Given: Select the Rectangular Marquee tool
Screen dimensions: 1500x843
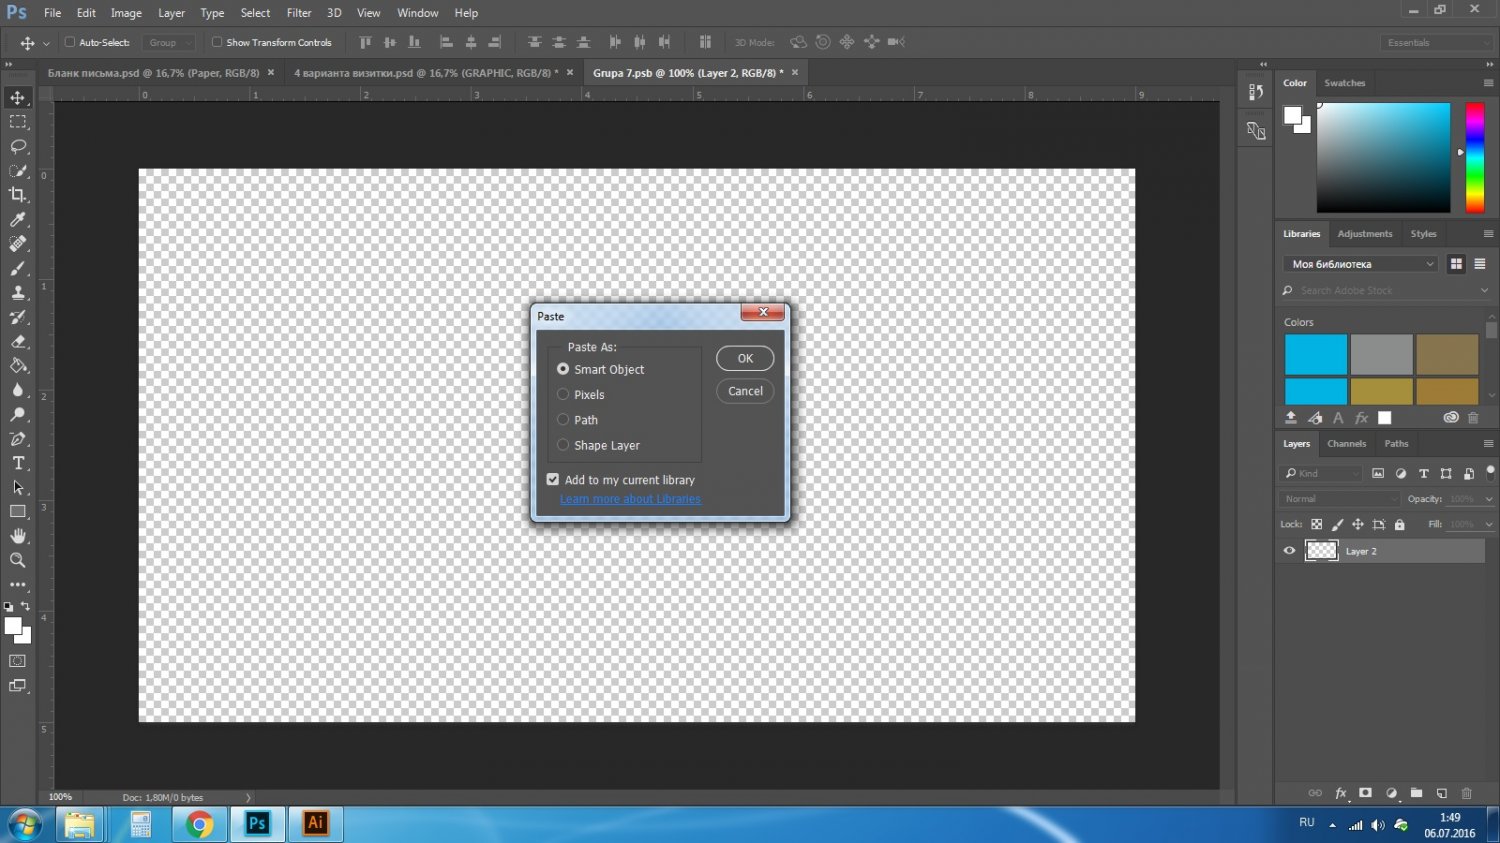Looking at the screenshot, I should point(18,122).
